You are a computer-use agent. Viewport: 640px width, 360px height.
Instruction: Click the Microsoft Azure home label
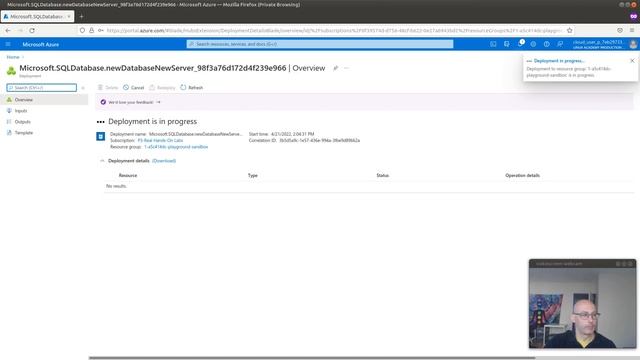tap(40, 44)
